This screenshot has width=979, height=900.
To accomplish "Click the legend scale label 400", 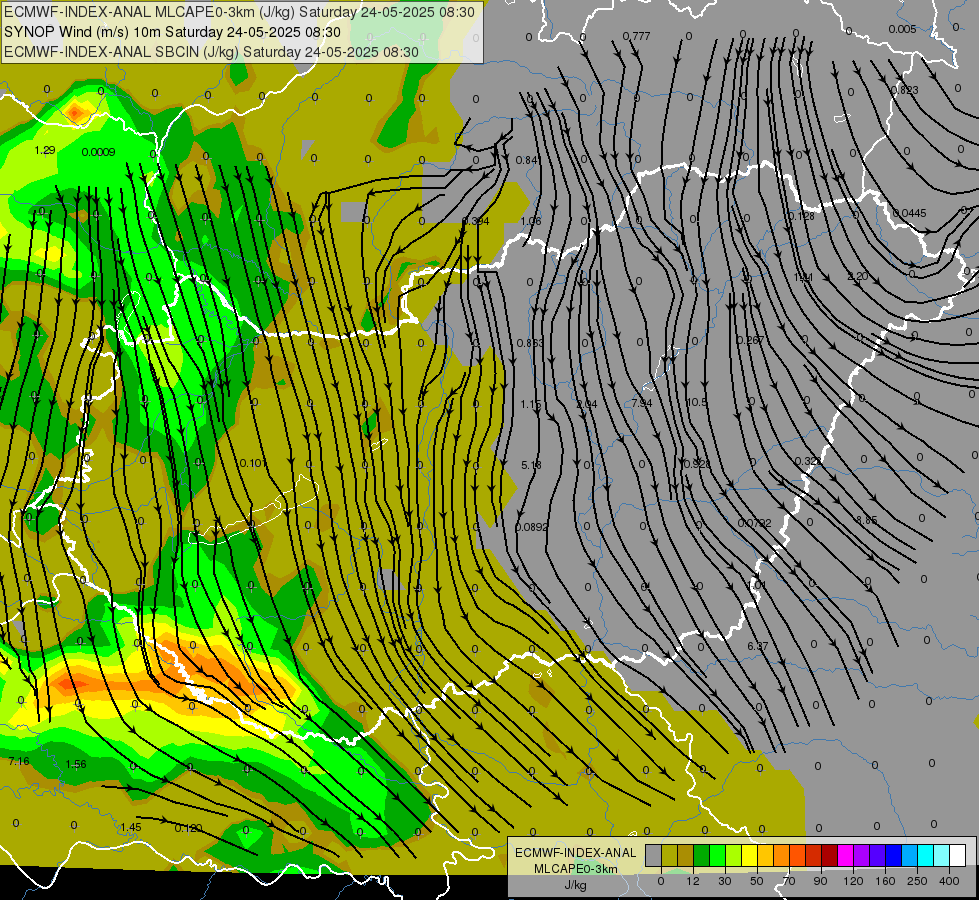I will click(x=949, y=881).
